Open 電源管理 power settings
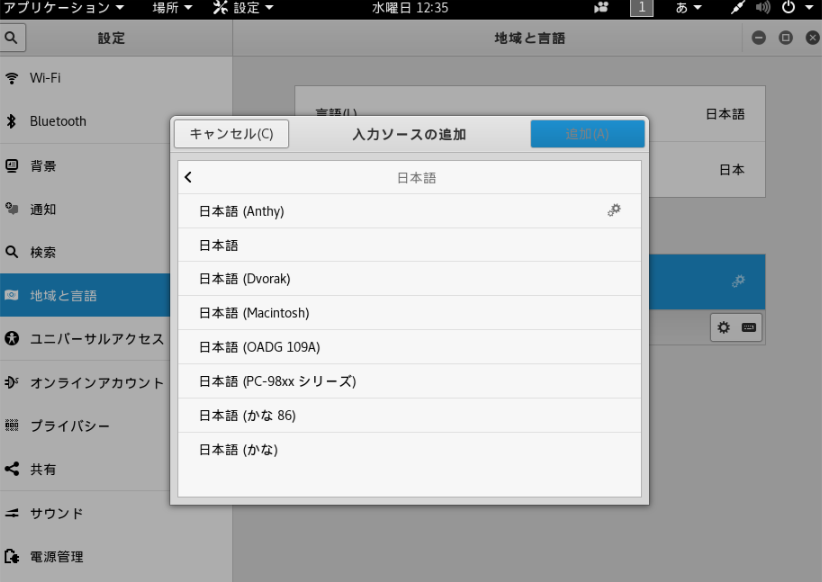 click(116, 556)
